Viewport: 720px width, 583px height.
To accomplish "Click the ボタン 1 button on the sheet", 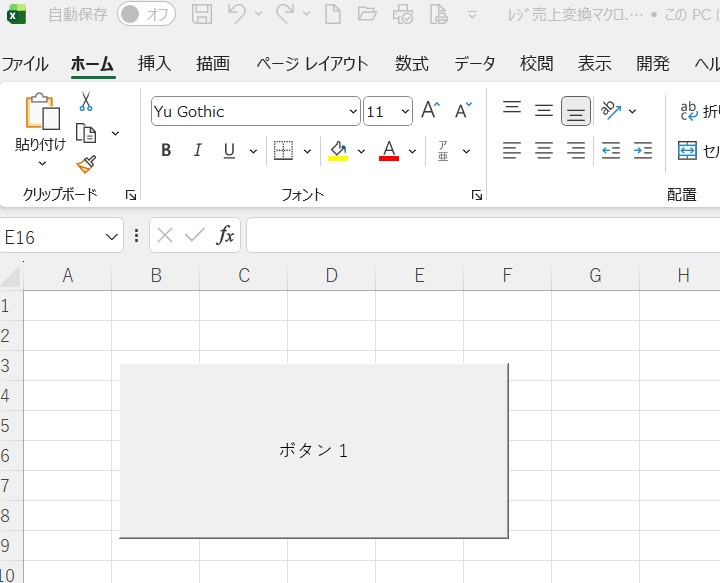I will [x=313, y=450].
